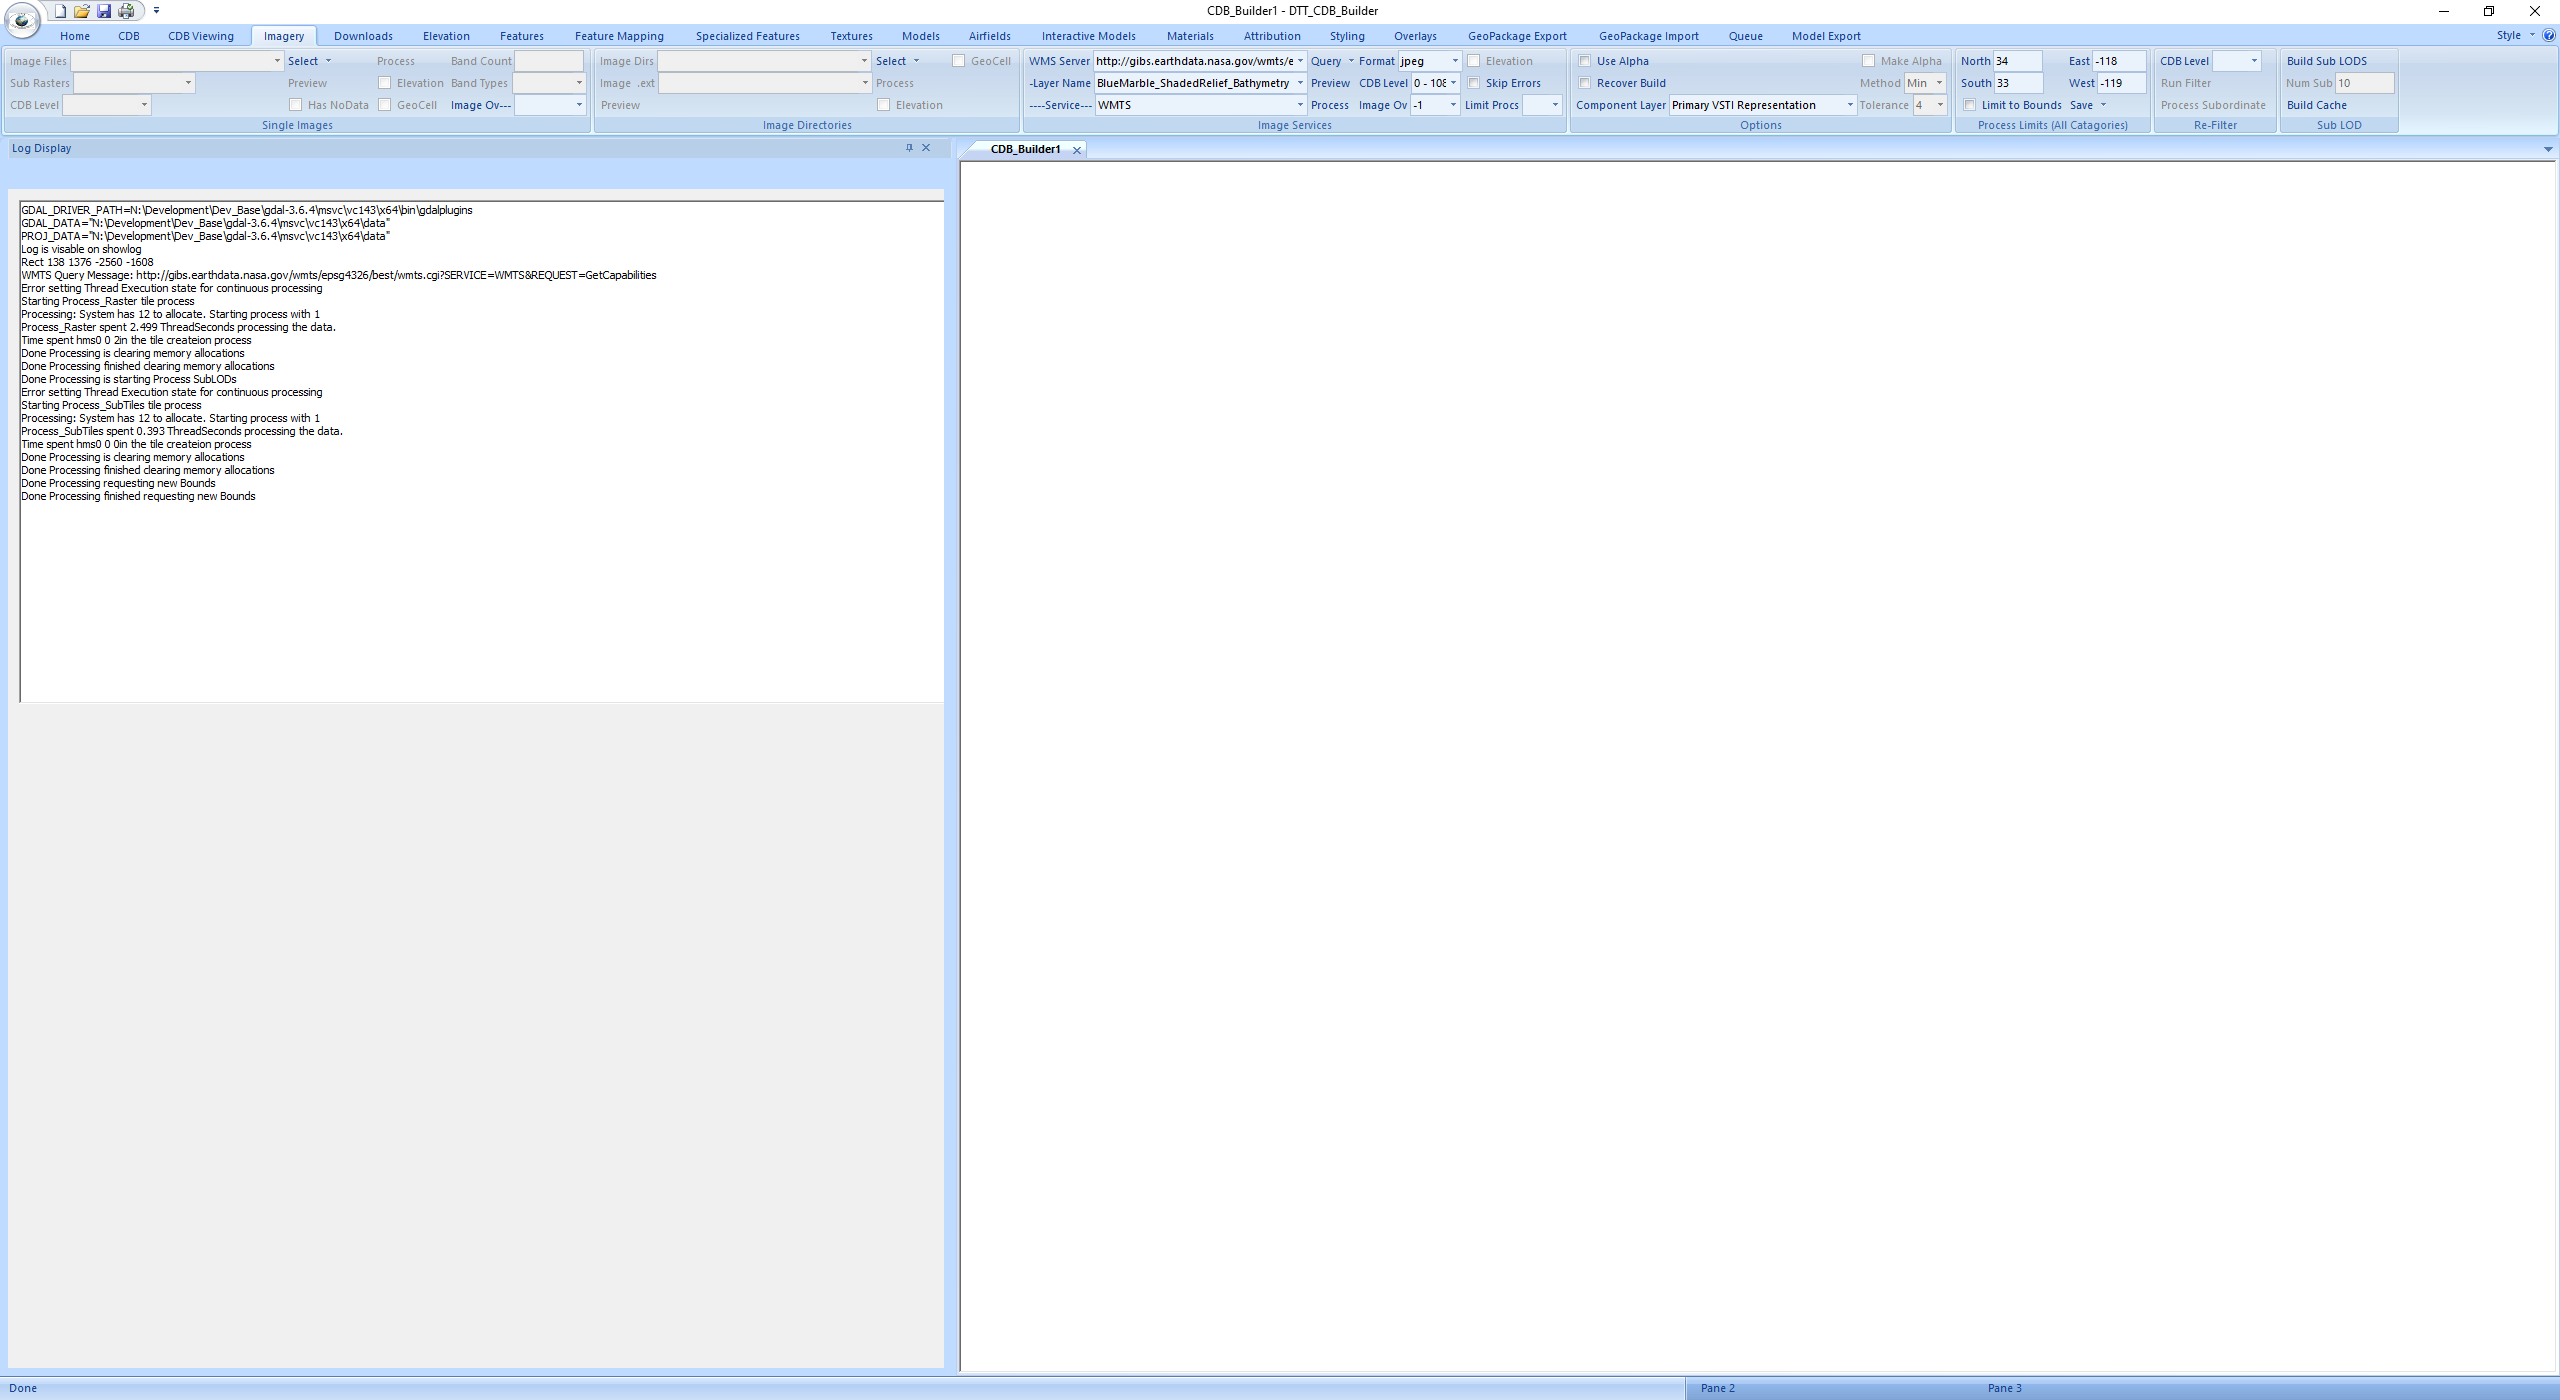Open the CDB Viewing tab

pos(202,36)
